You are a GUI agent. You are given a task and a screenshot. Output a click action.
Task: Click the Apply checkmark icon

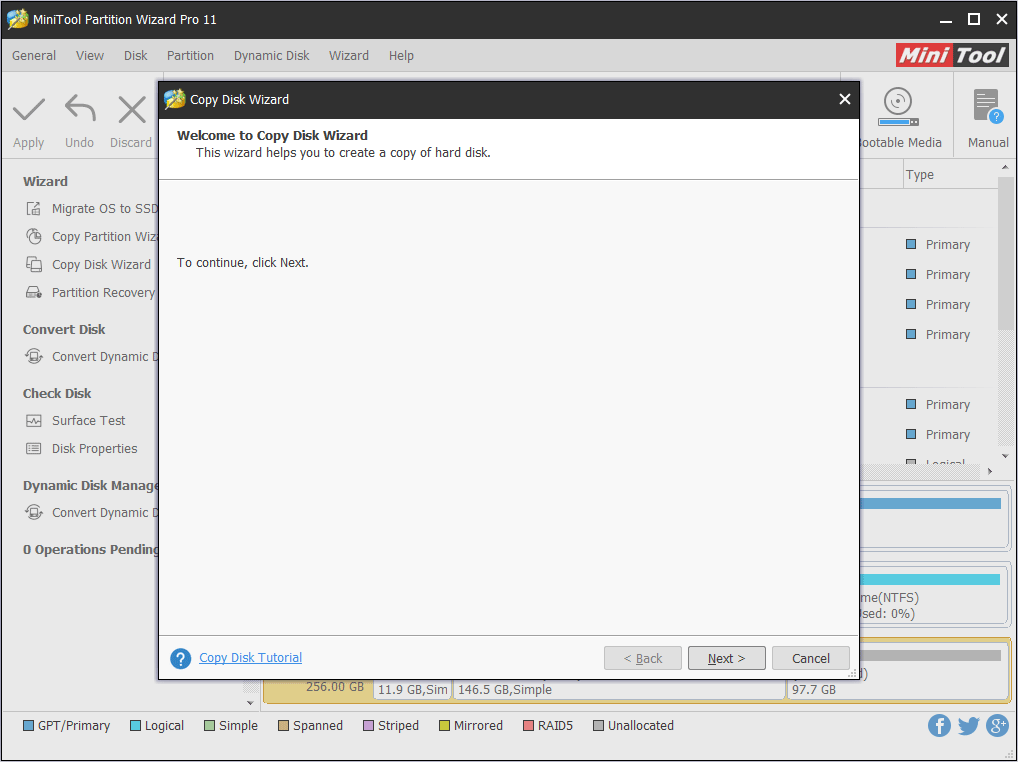coord(29,109)
